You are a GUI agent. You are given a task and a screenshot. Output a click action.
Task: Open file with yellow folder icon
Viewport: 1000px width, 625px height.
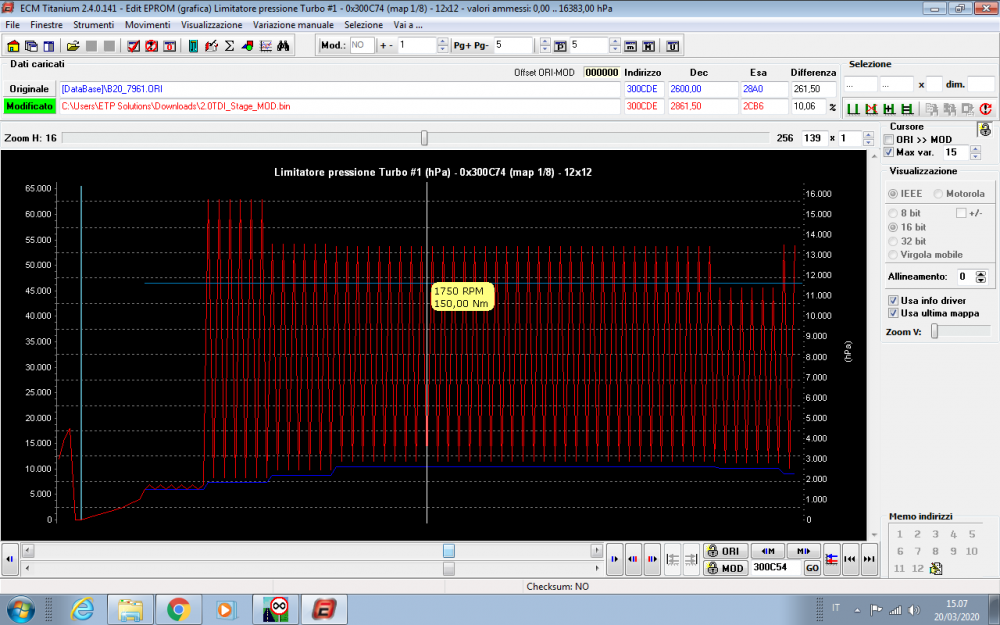73,46
